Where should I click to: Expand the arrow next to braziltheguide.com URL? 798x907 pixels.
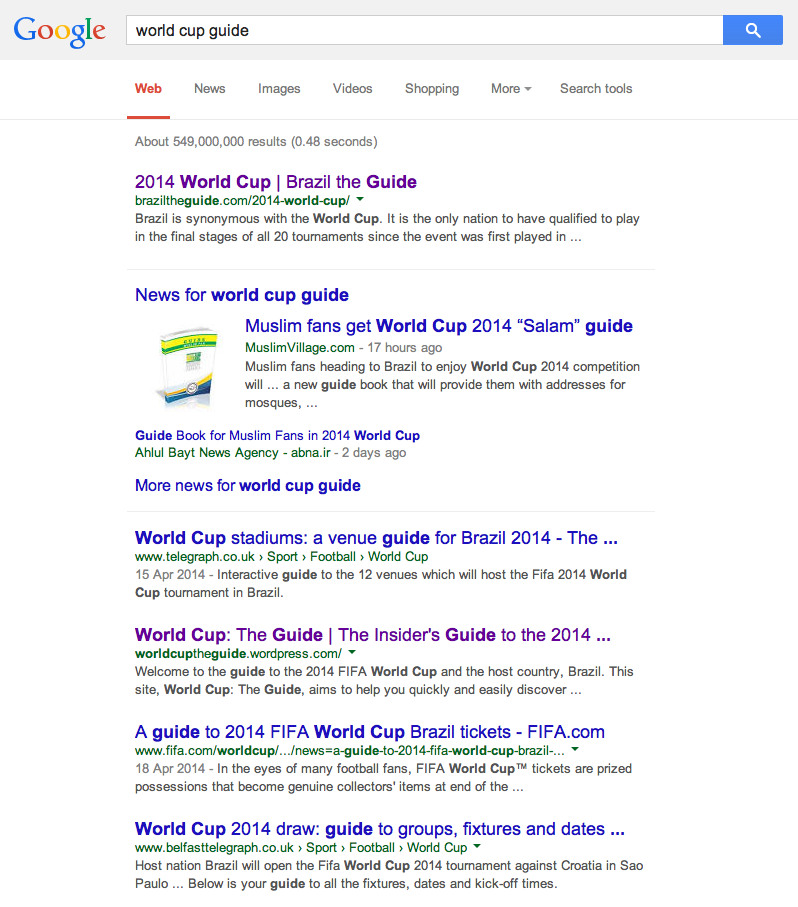(360, 200)
